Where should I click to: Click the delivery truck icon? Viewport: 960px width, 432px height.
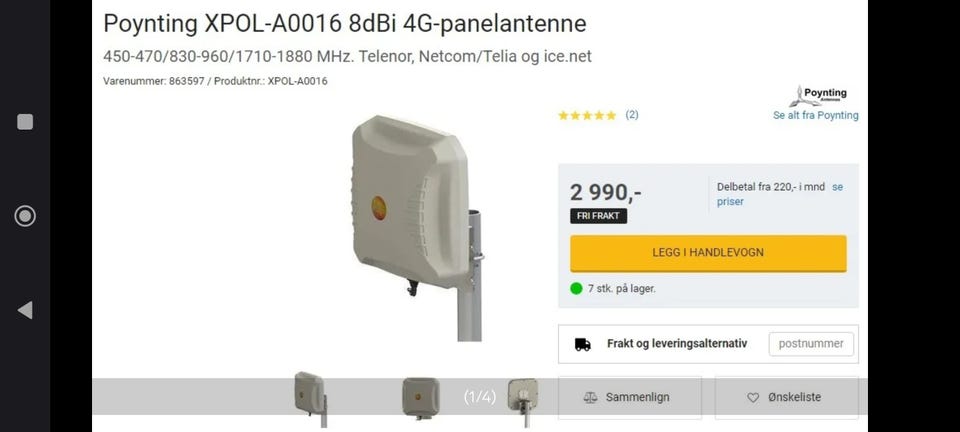pyautogui.click(x=582, y=344)
